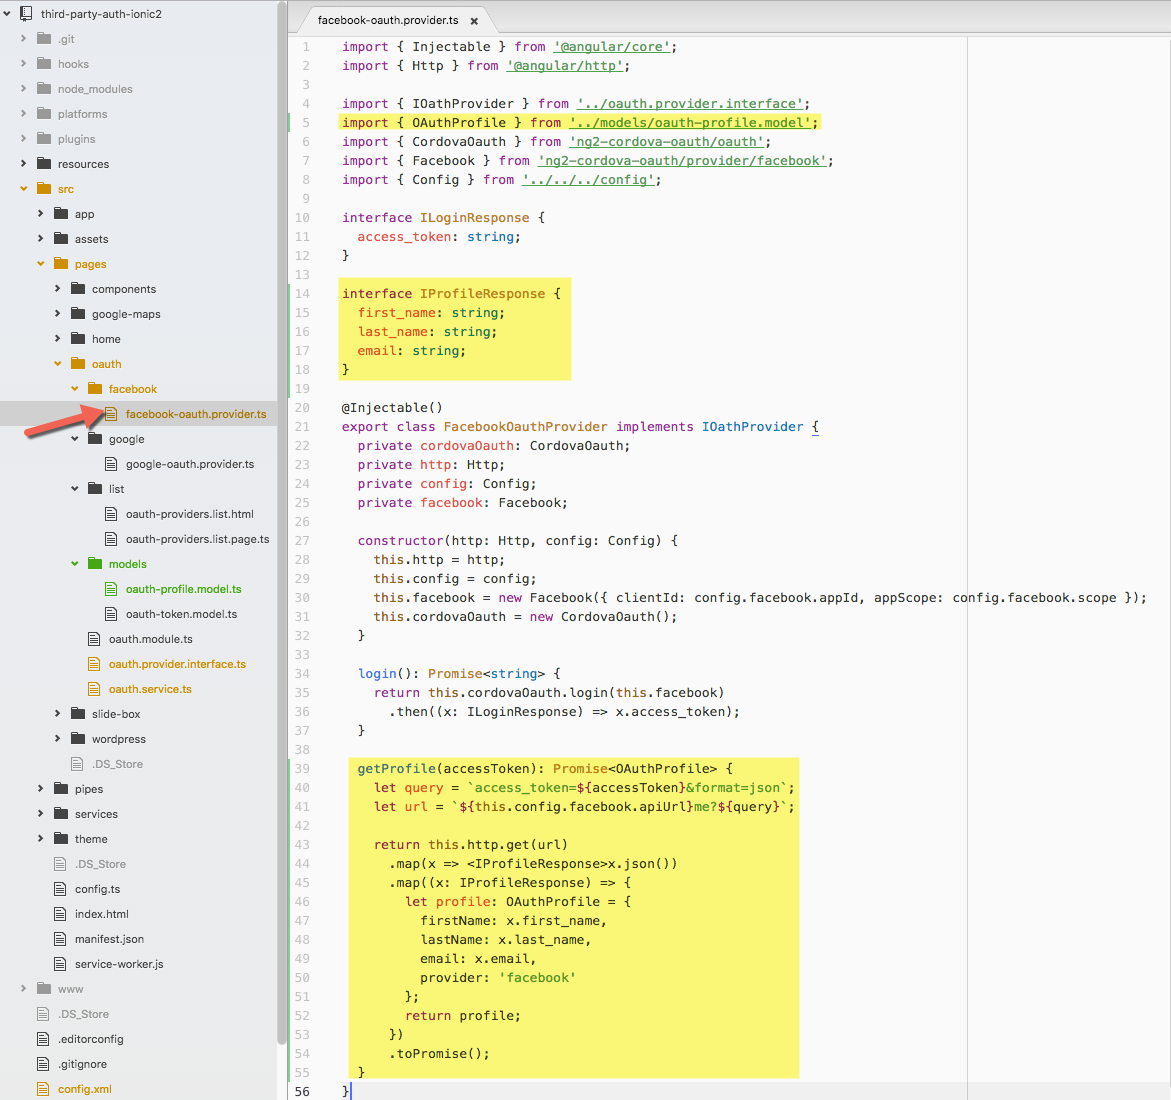The width and height of the screenshot is (1171, 1100).
Task: Collapse the src folder
Action: [24, 189]
